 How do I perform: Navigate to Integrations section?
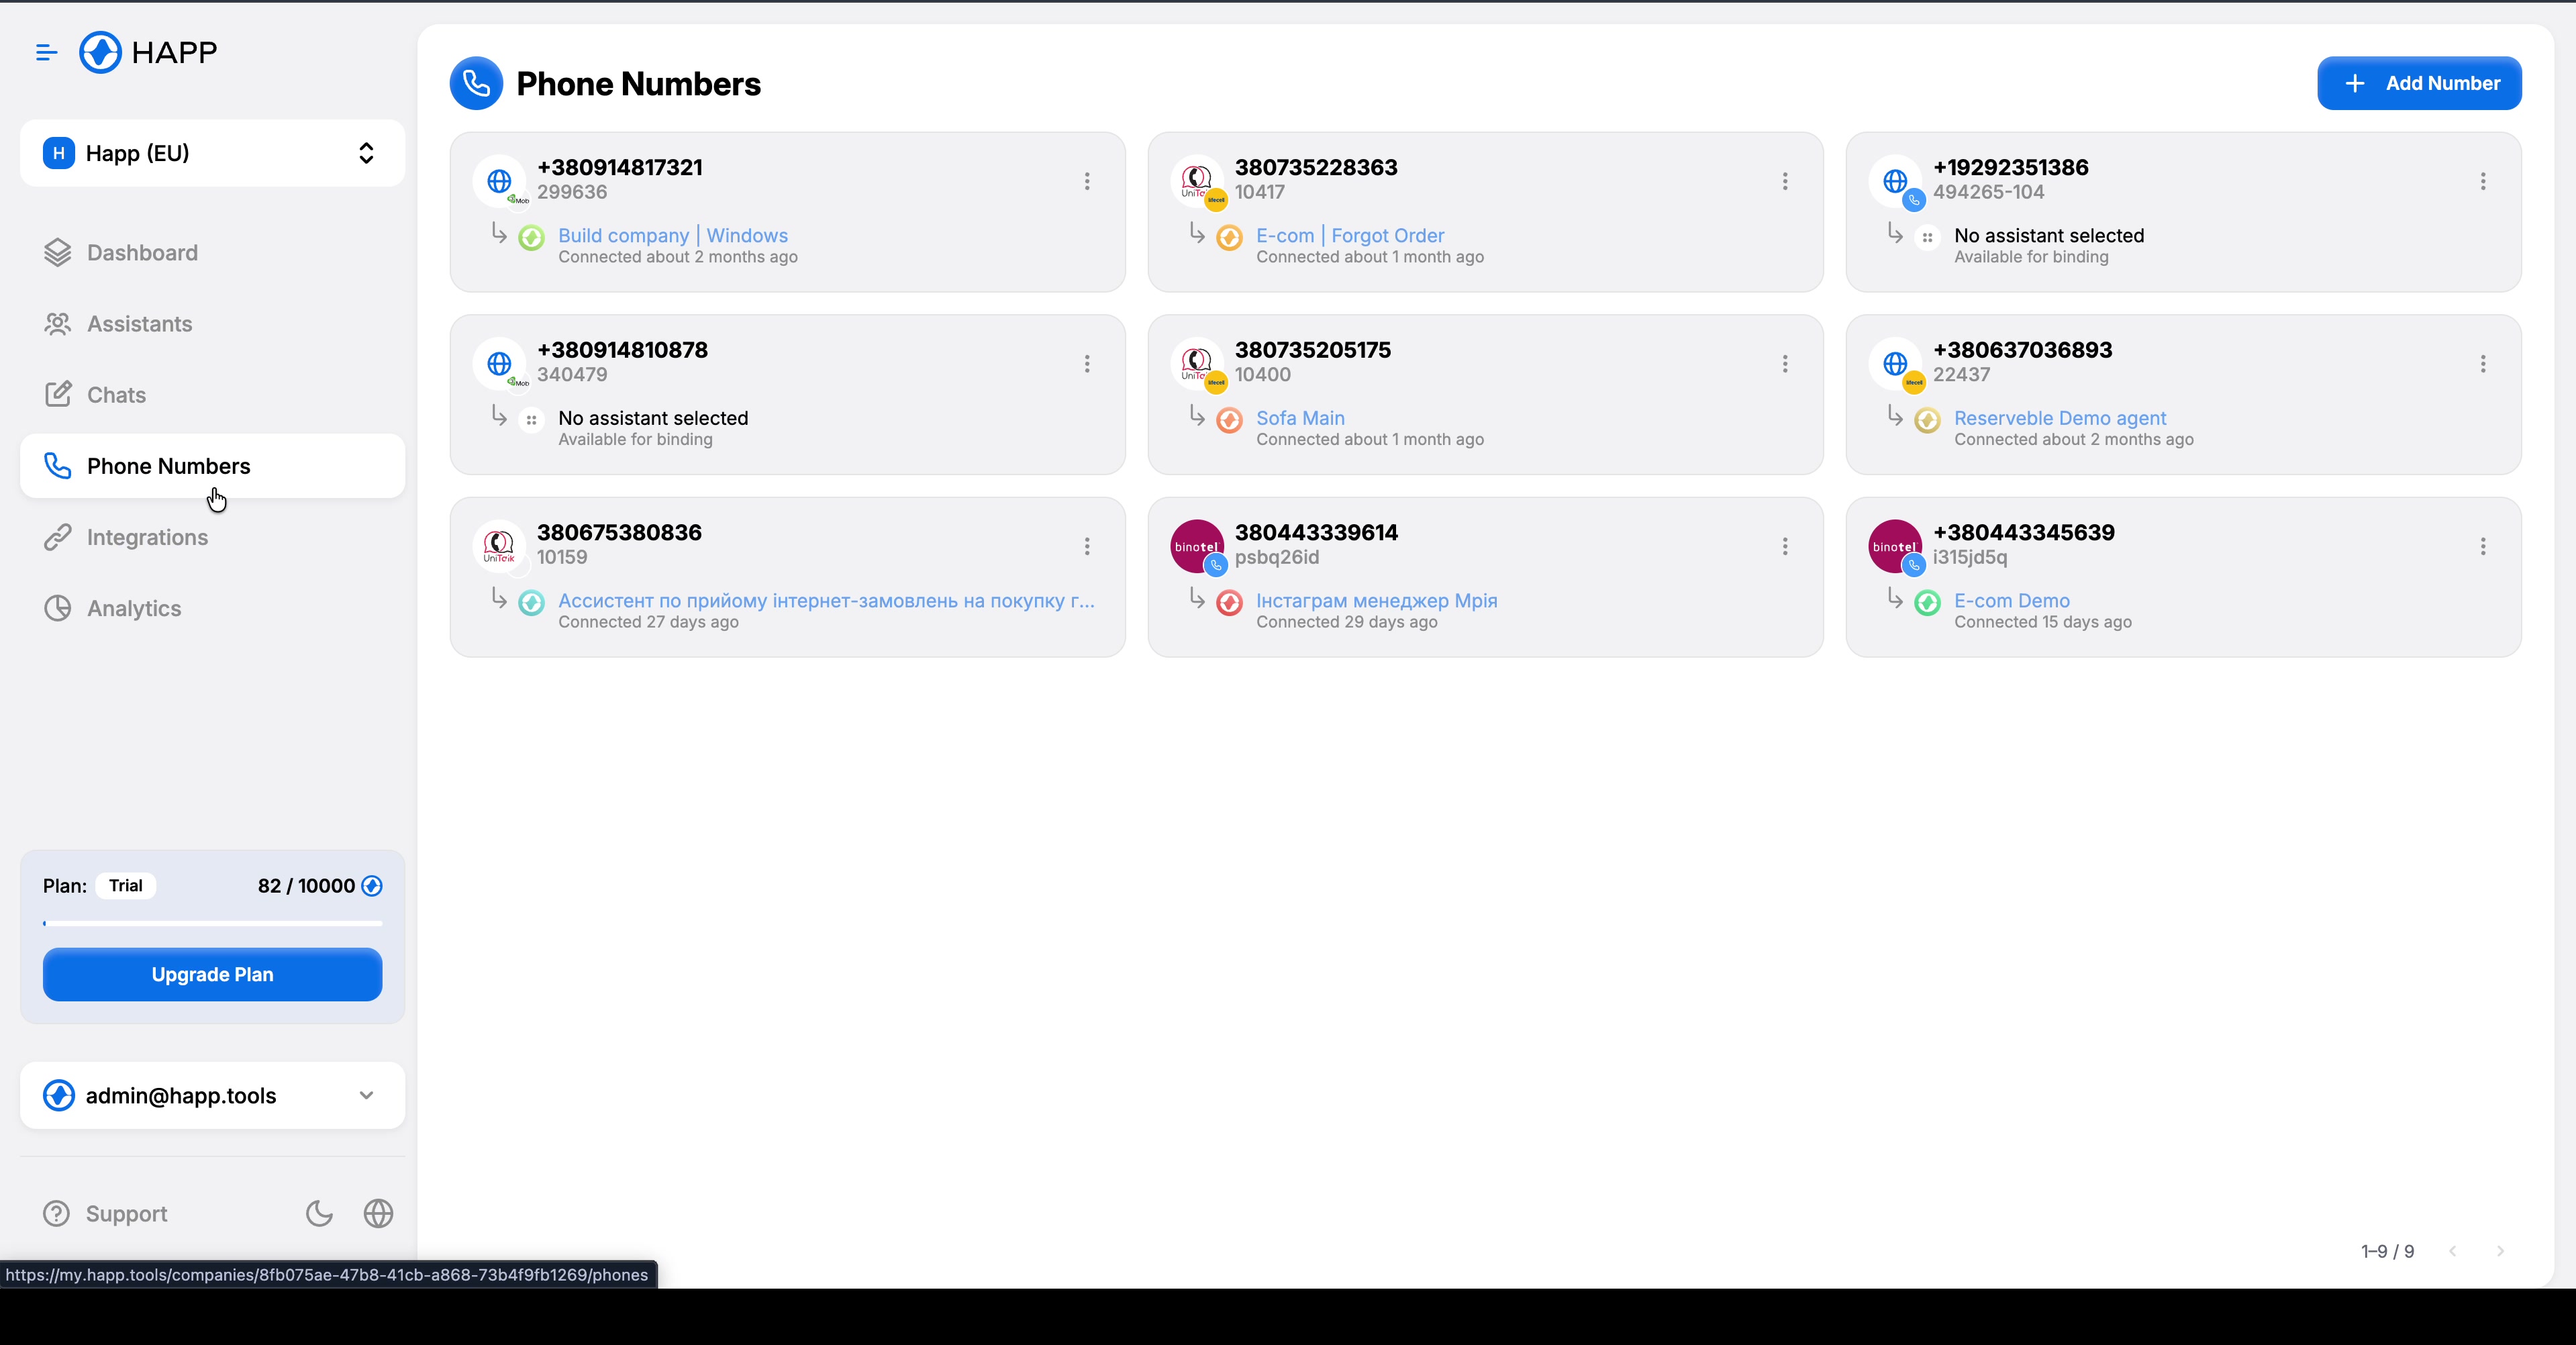[x=147, y=537]
